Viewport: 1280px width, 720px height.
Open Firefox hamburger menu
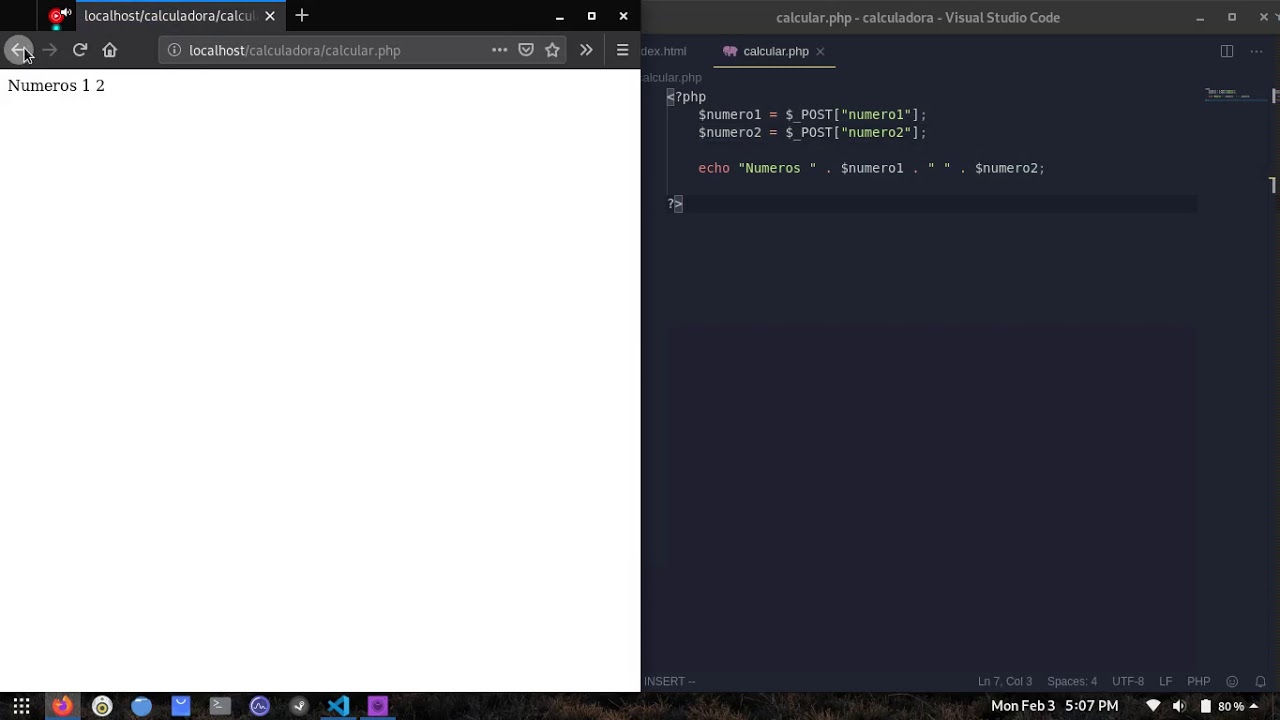(x=622, y=50)
